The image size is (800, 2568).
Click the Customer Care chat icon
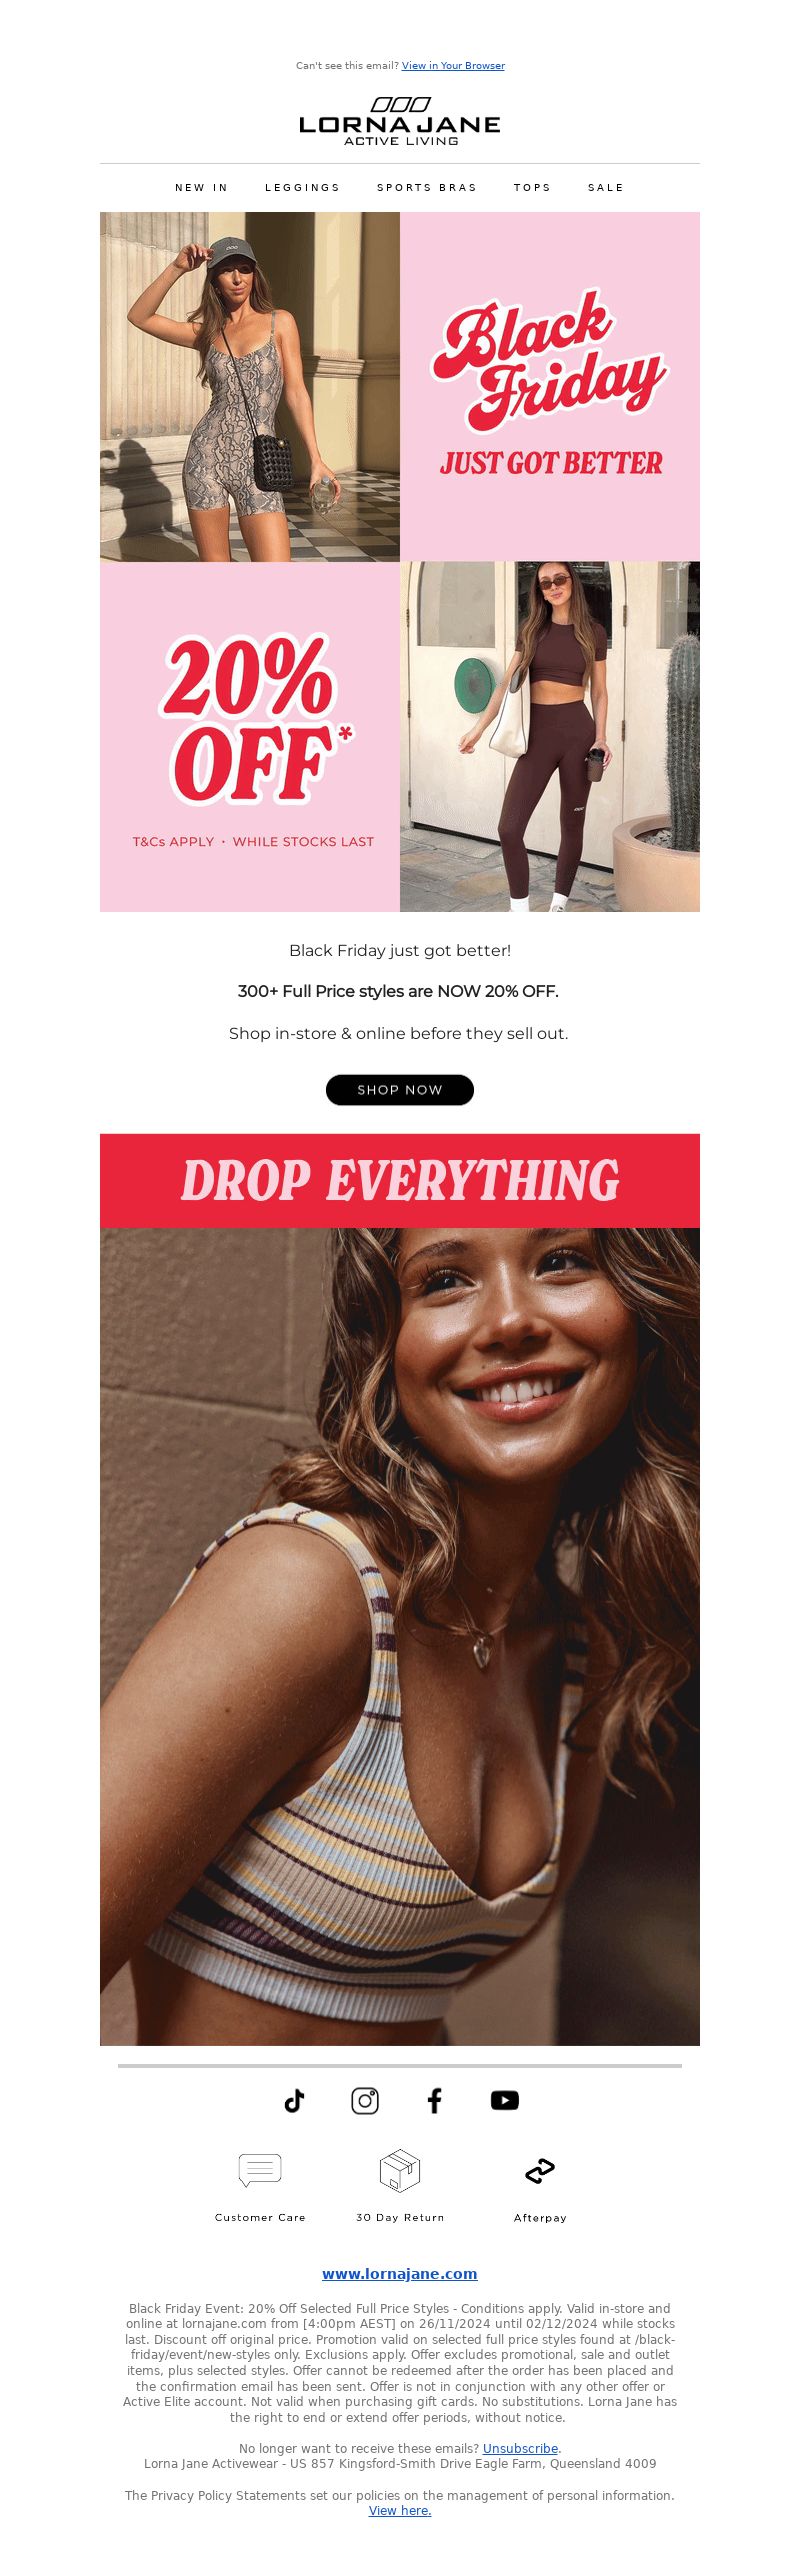[x=260, y=2171]
